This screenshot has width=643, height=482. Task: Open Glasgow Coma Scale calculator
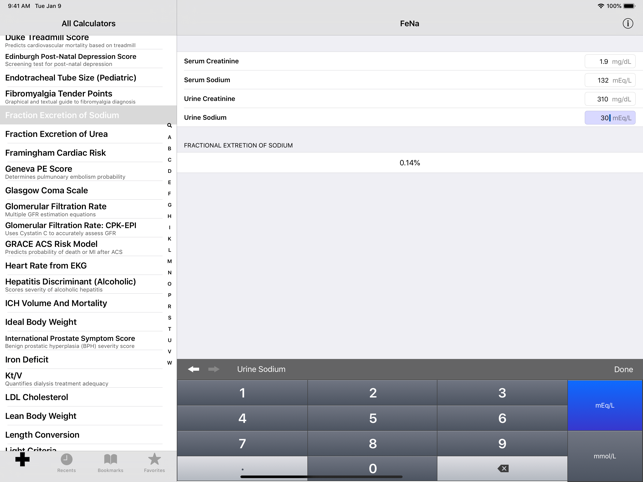pyautogui.click(x=46, y=190)
